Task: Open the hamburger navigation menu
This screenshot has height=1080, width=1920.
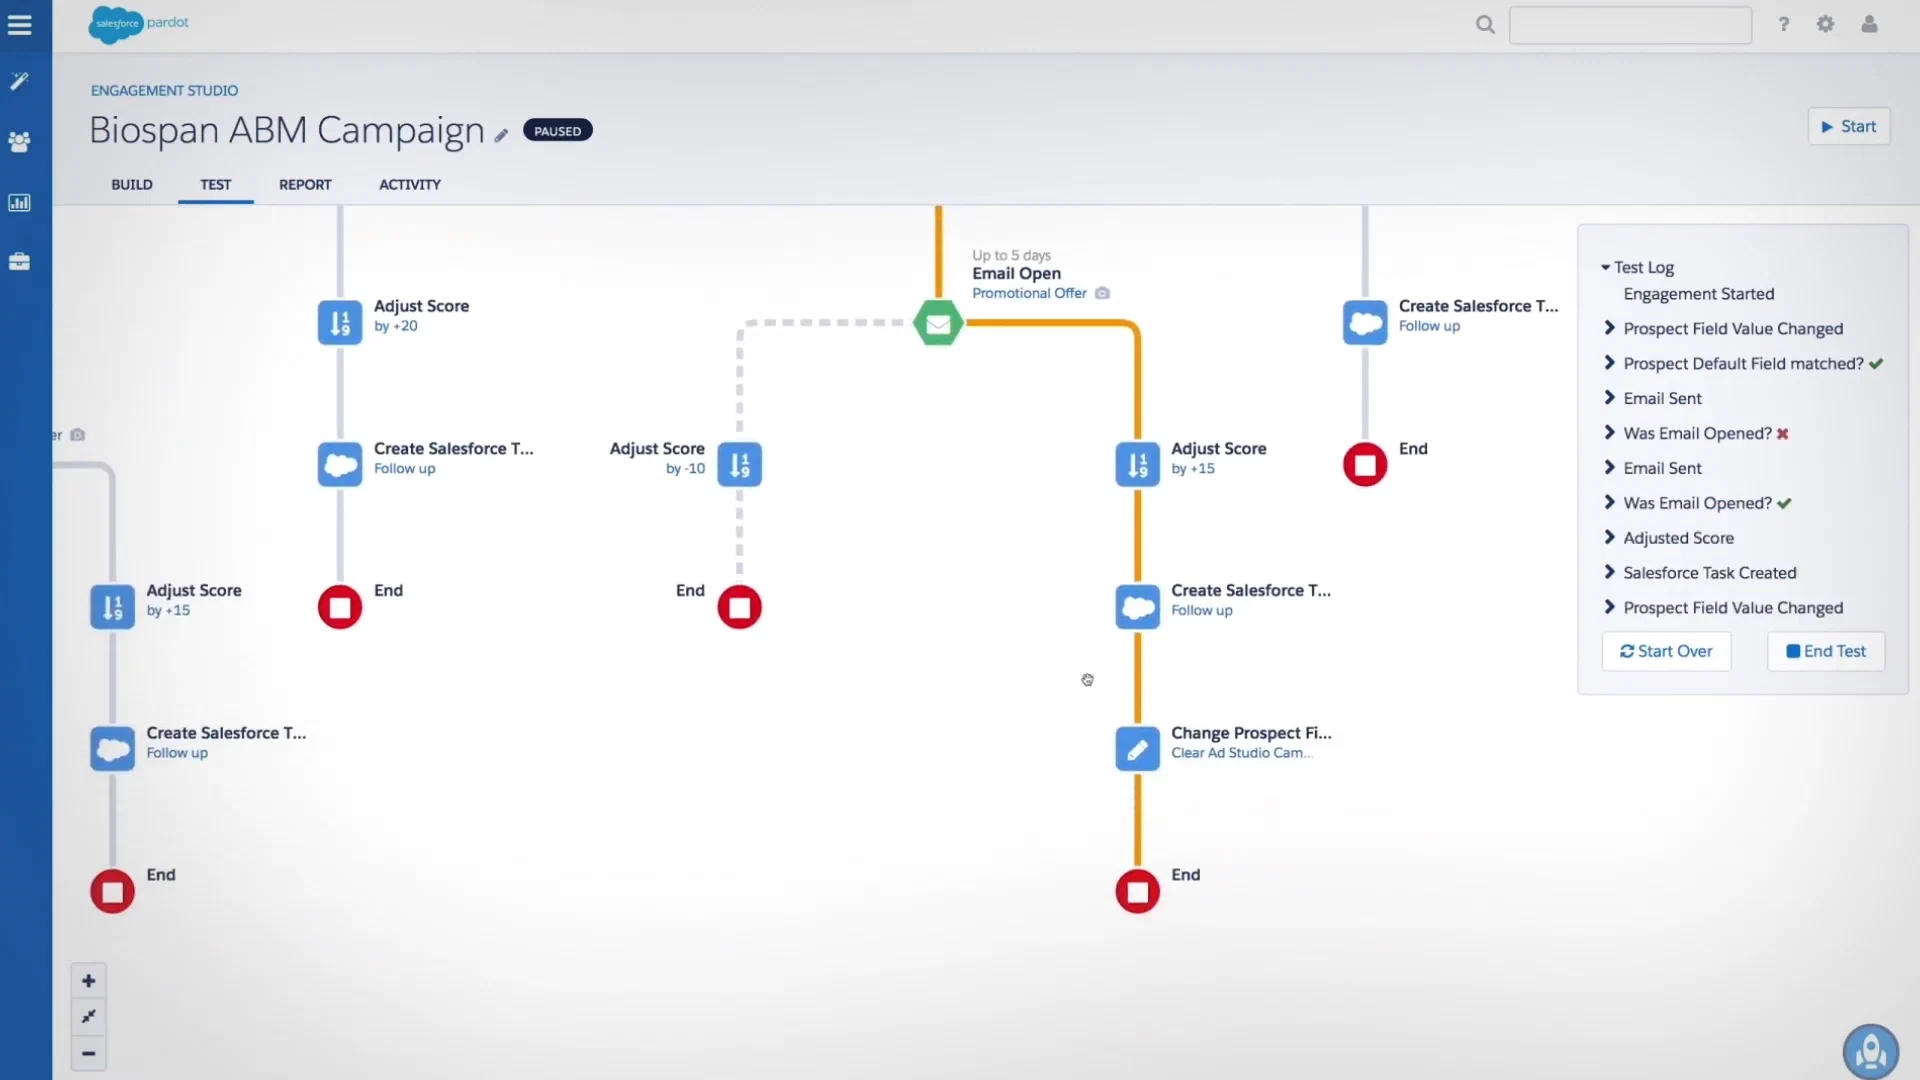Action: click(19, 25)
